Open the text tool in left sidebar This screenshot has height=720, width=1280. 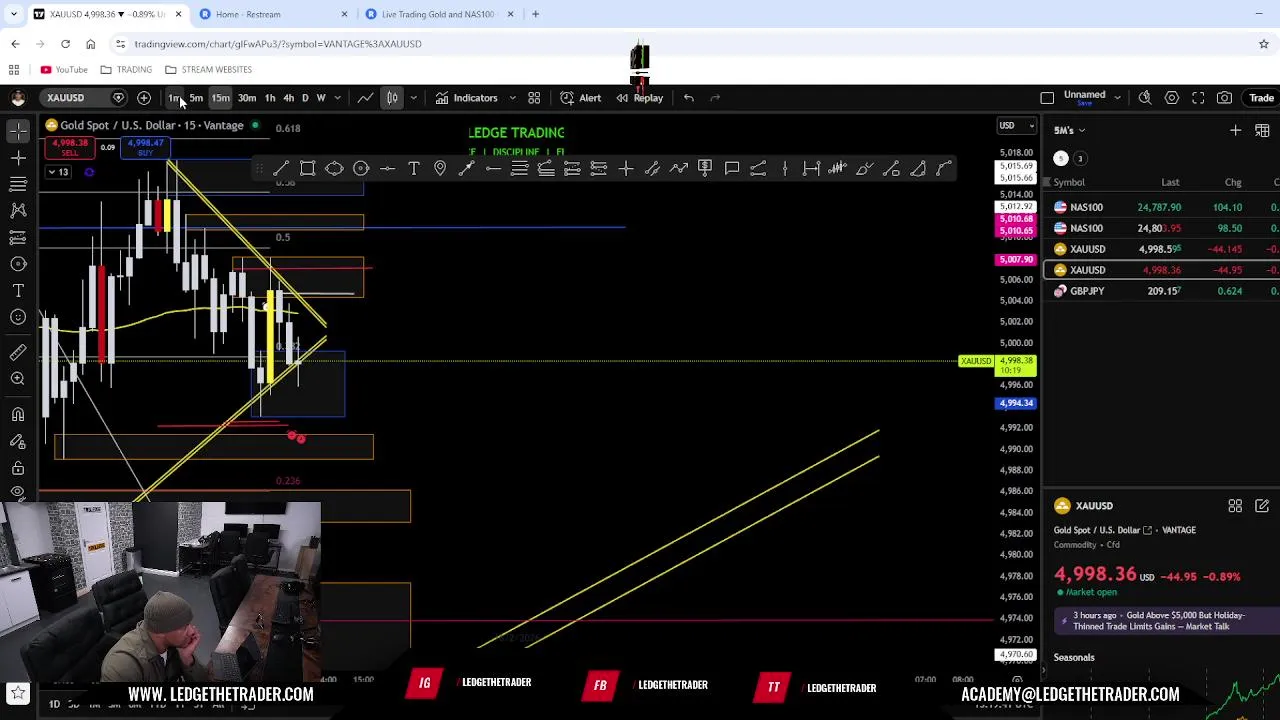18,290
